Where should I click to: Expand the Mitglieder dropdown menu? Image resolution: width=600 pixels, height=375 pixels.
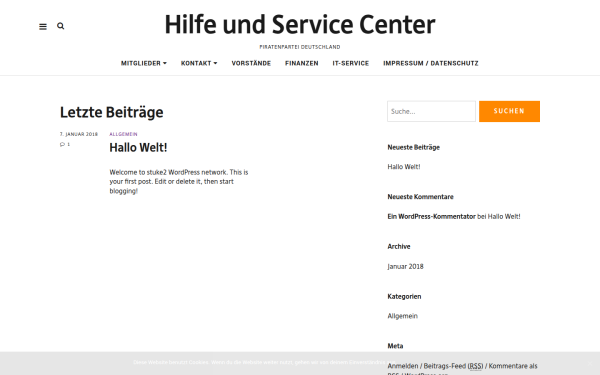(144, 63)
